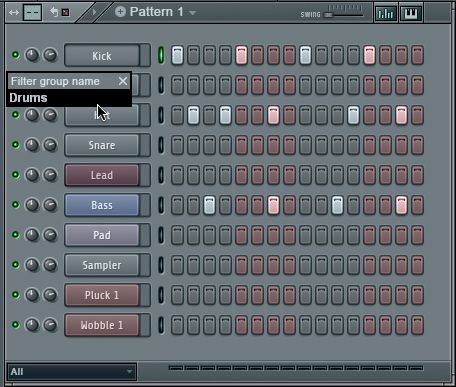Toggle the first step of Snare row

[x=177, y=145]
